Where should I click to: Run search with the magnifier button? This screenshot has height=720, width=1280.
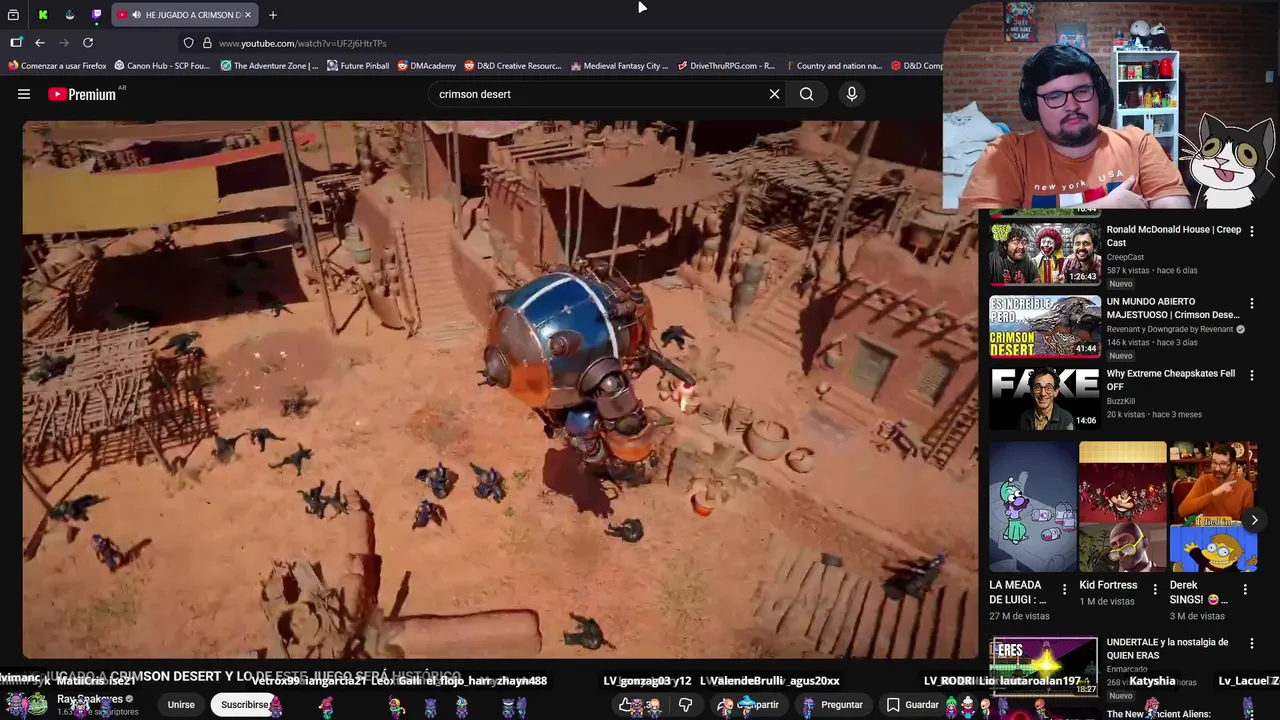[806, 94]
